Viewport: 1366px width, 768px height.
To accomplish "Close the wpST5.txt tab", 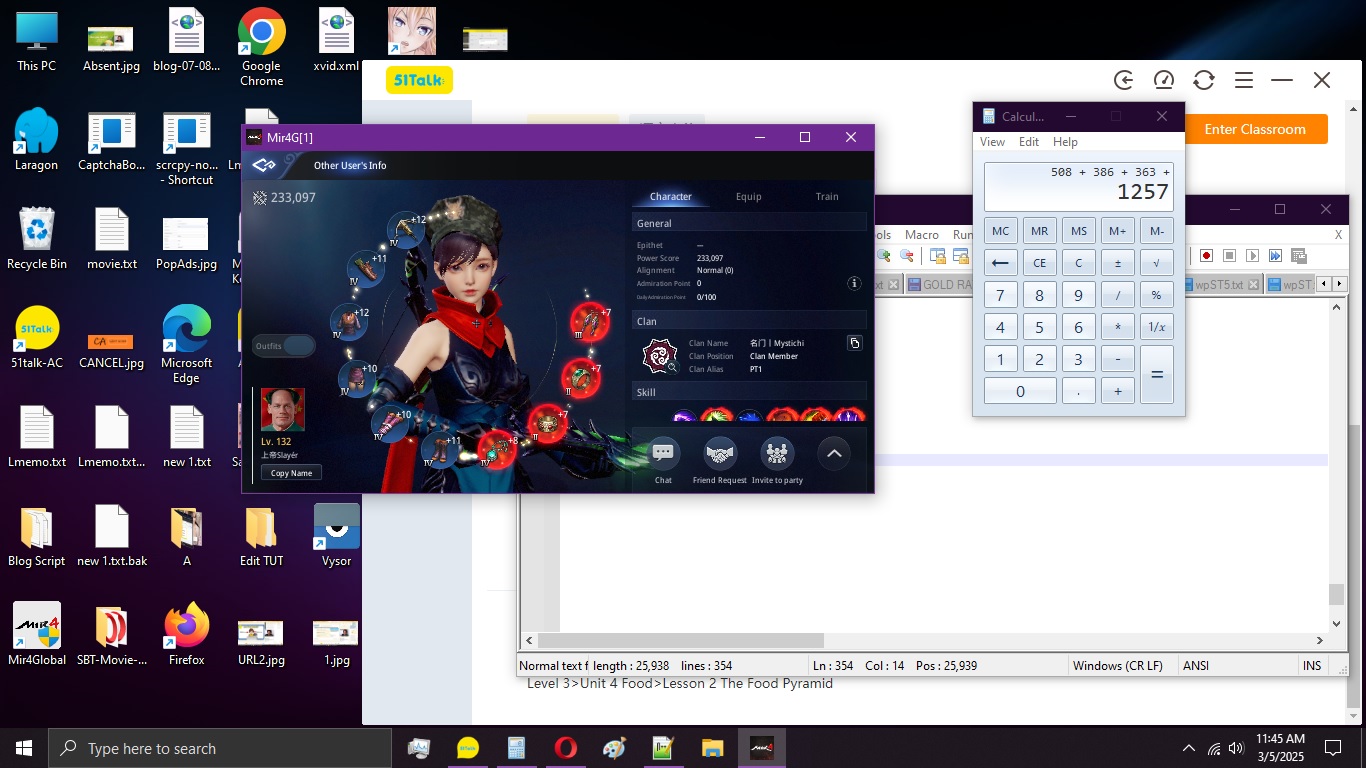I will 1254,285.
